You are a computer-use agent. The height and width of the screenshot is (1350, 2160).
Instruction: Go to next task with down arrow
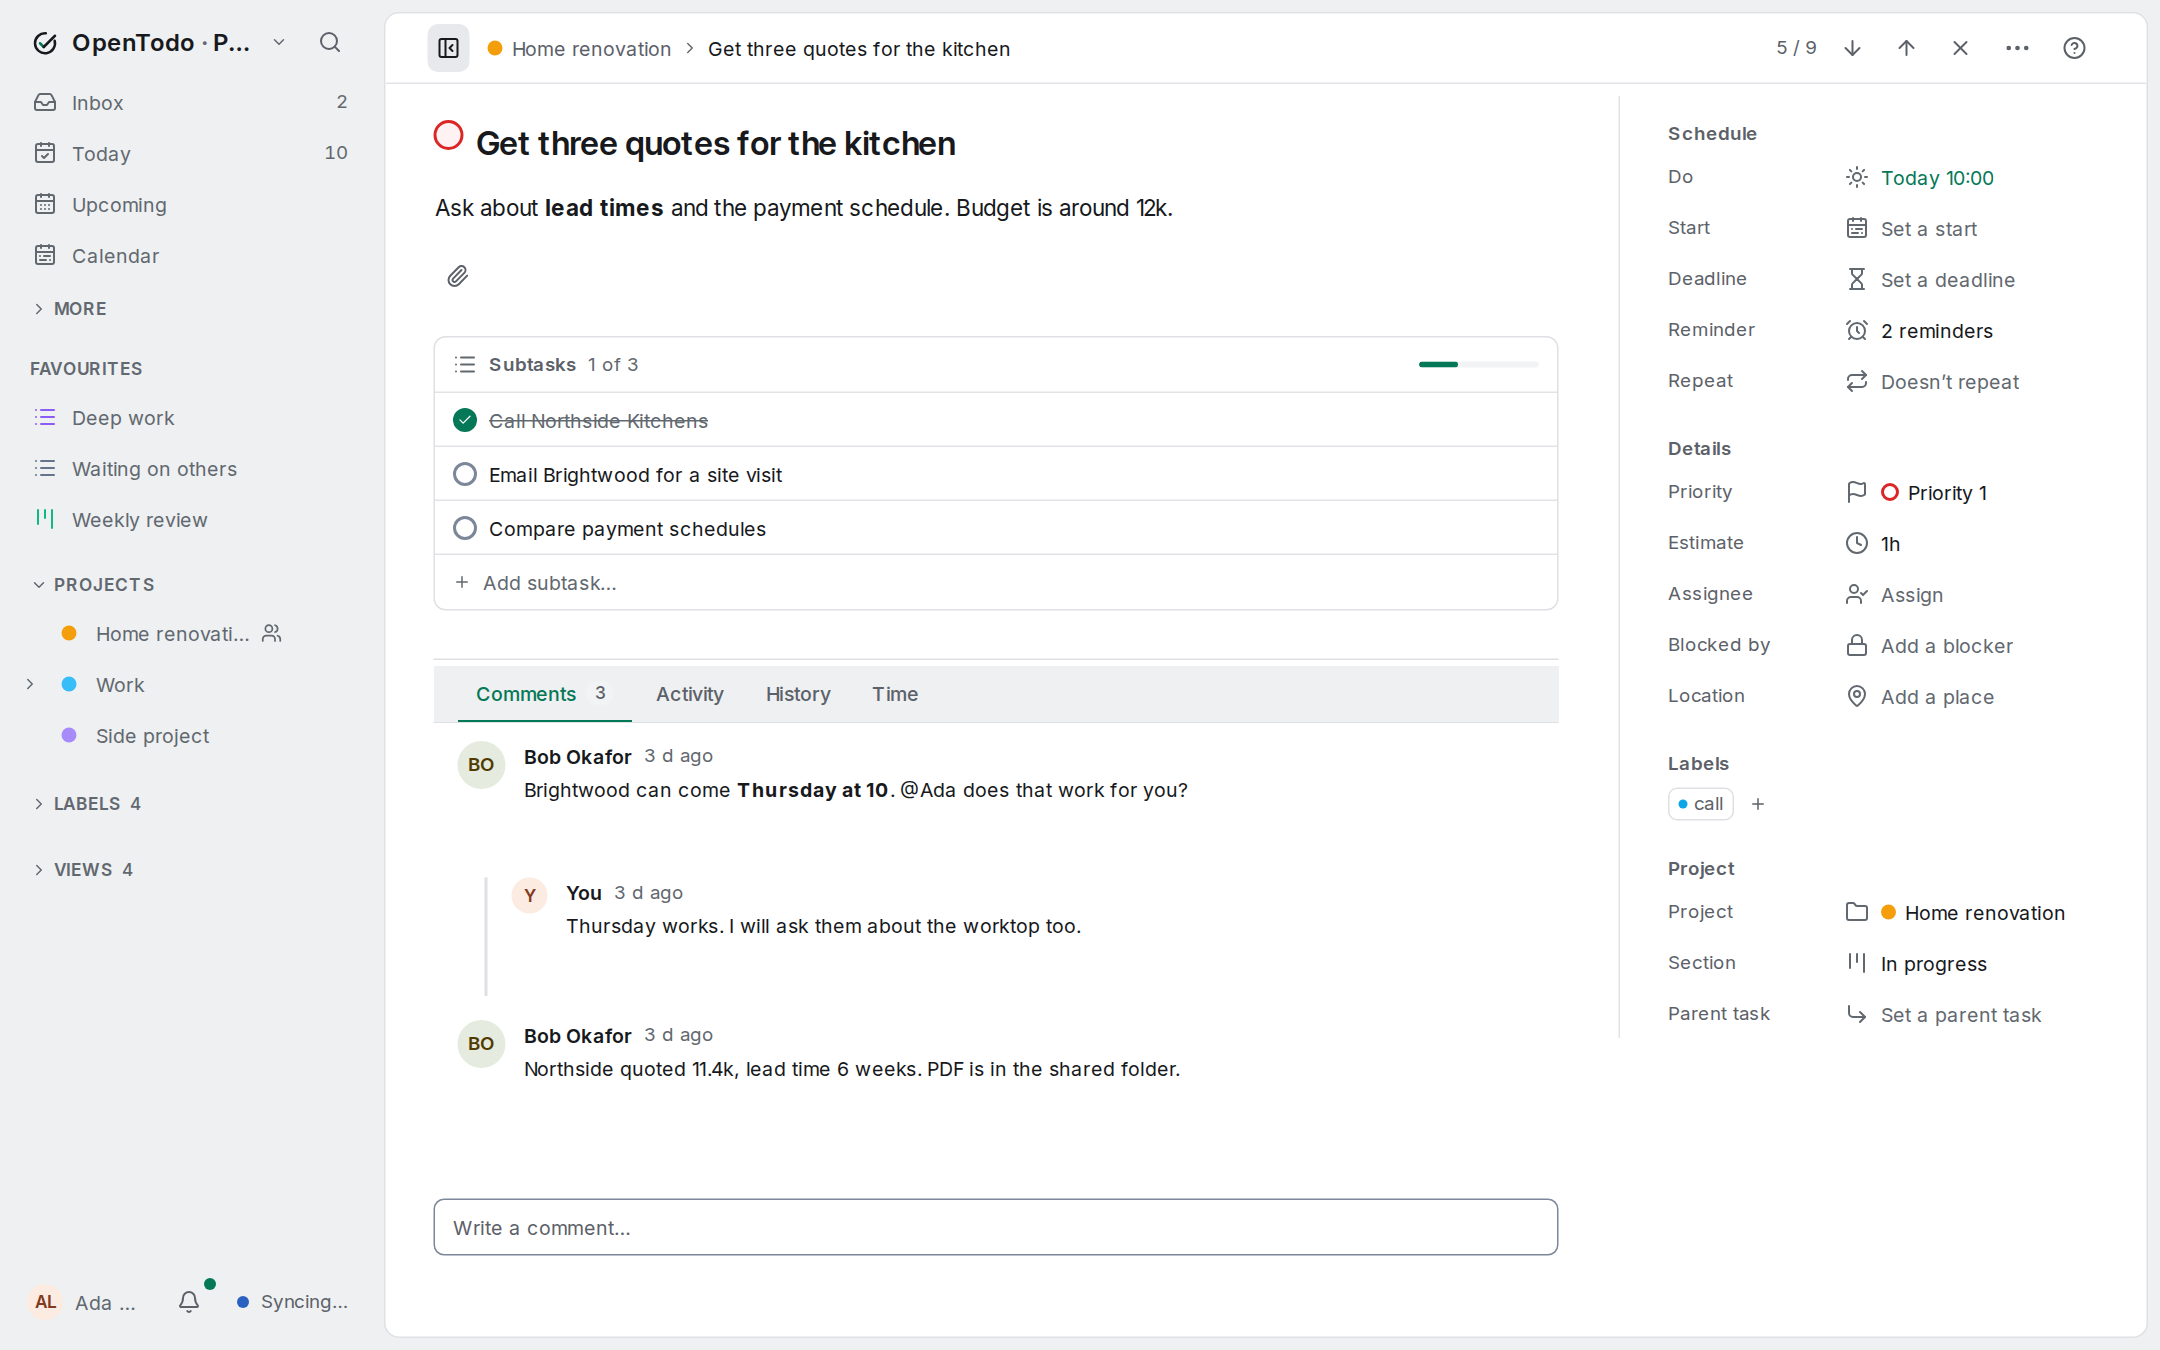tap(1852, 48)
